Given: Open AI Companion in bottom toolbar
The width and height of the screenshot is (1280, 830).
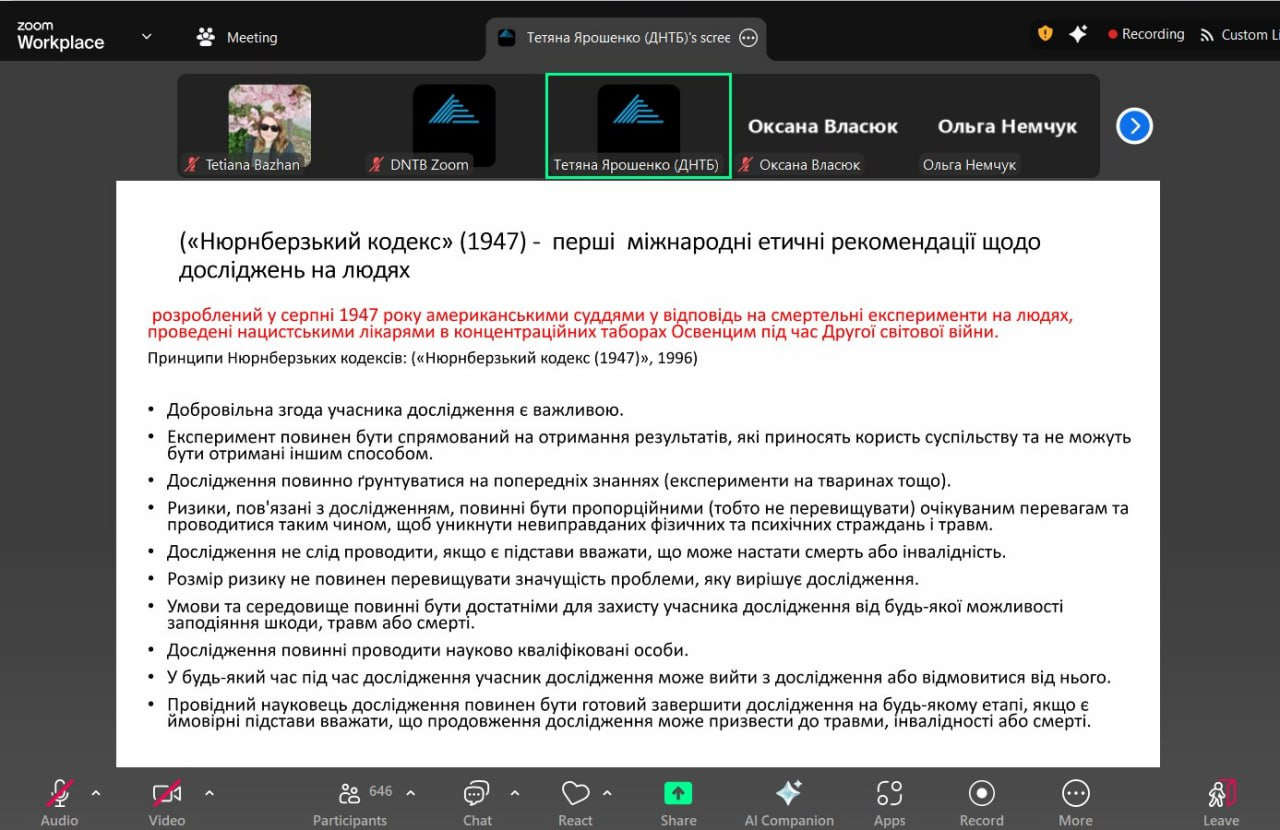Looking at the screenshot, I should point(789,803).
